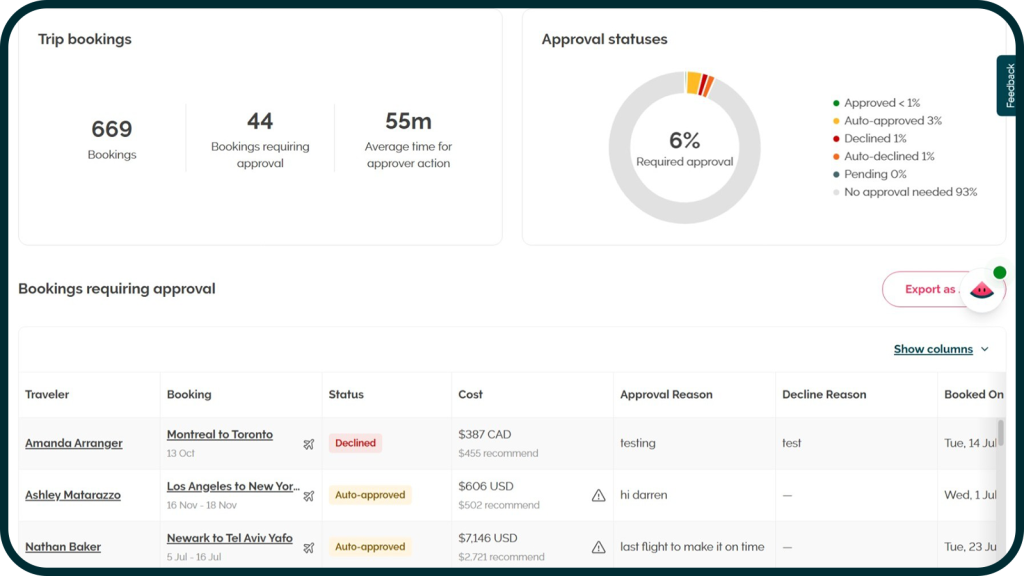Expand the Show columns chevron
The height and width of the screenshot is (576, 1024).
coord(985,349)
